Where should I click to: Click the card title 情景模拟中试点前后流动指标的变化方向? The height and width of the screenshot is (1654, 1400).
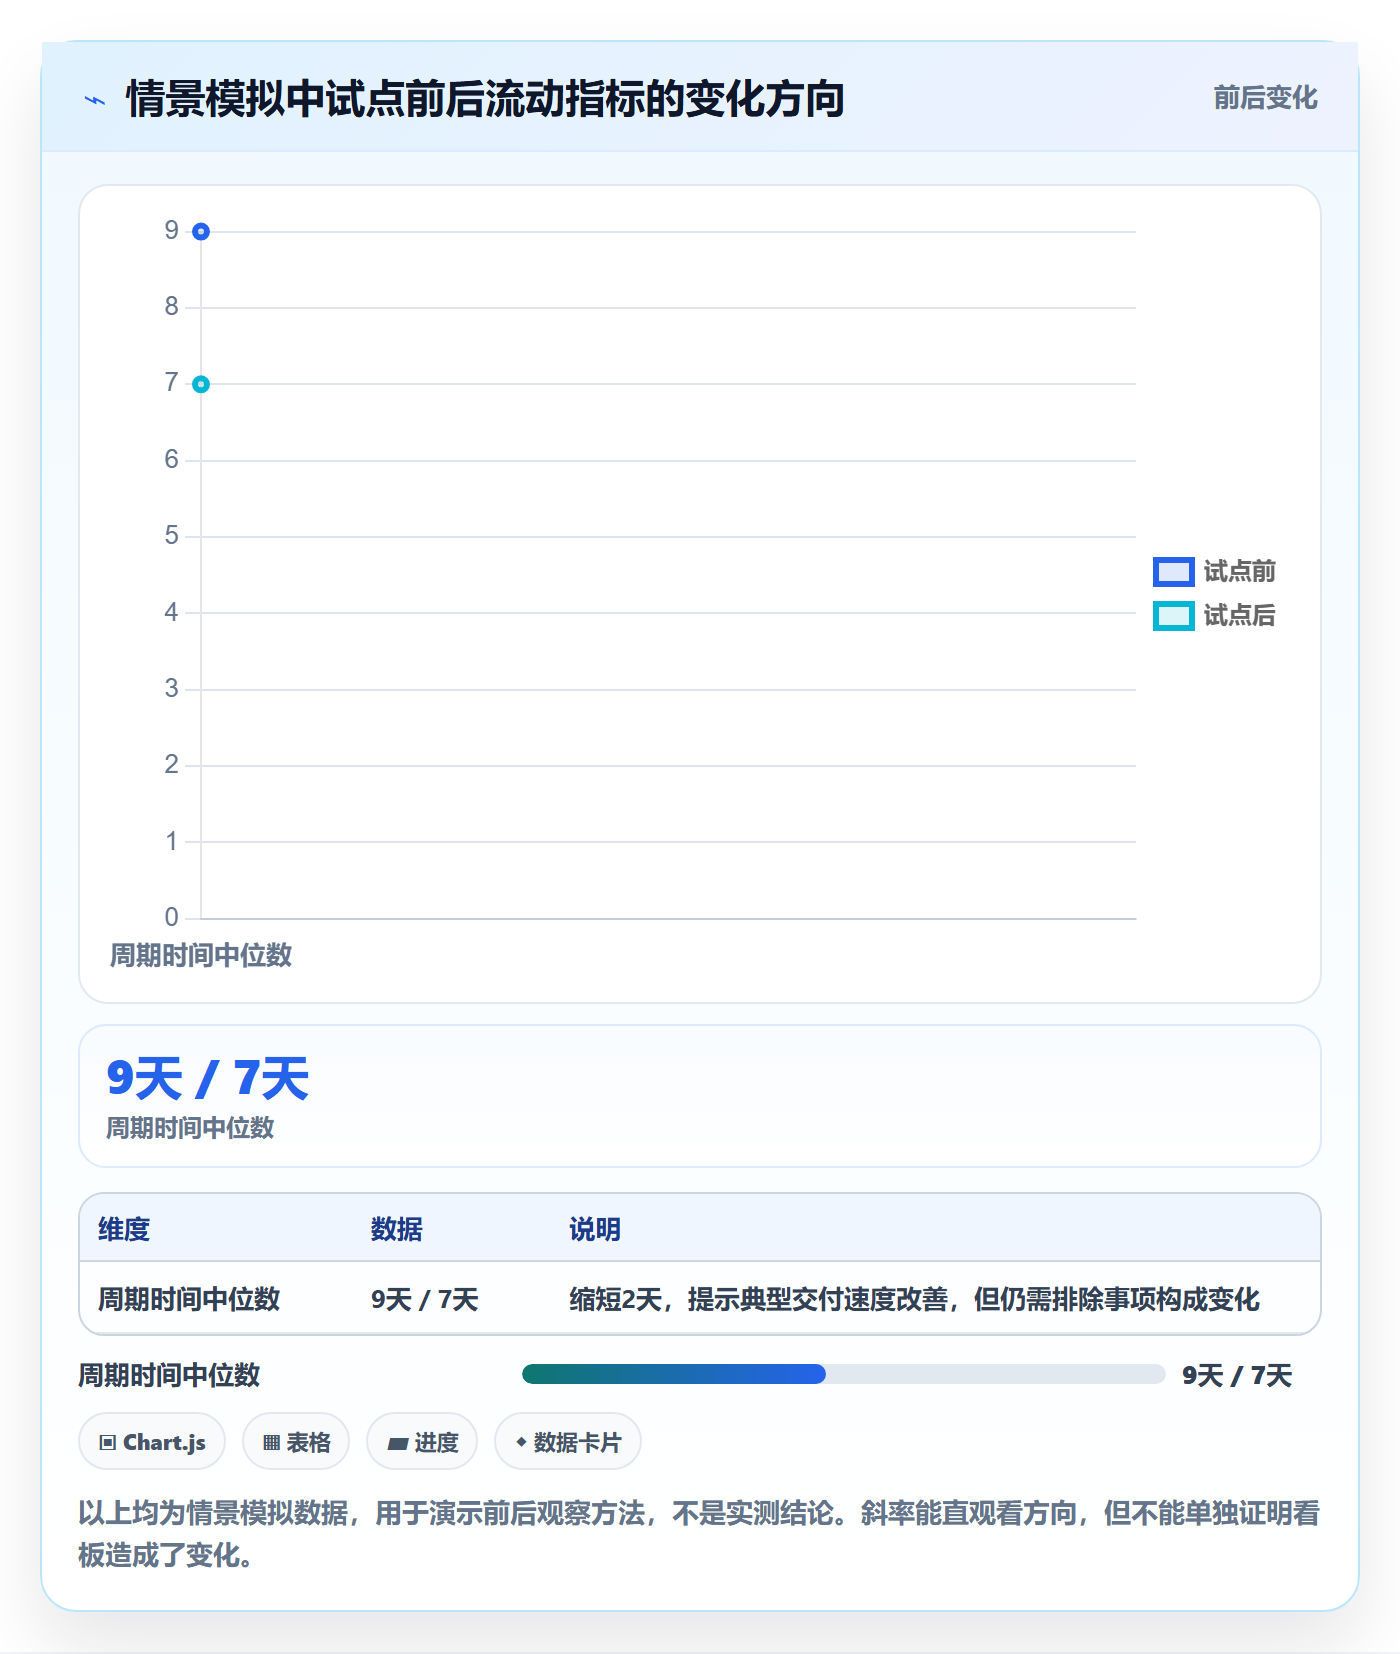coord(485,99)
